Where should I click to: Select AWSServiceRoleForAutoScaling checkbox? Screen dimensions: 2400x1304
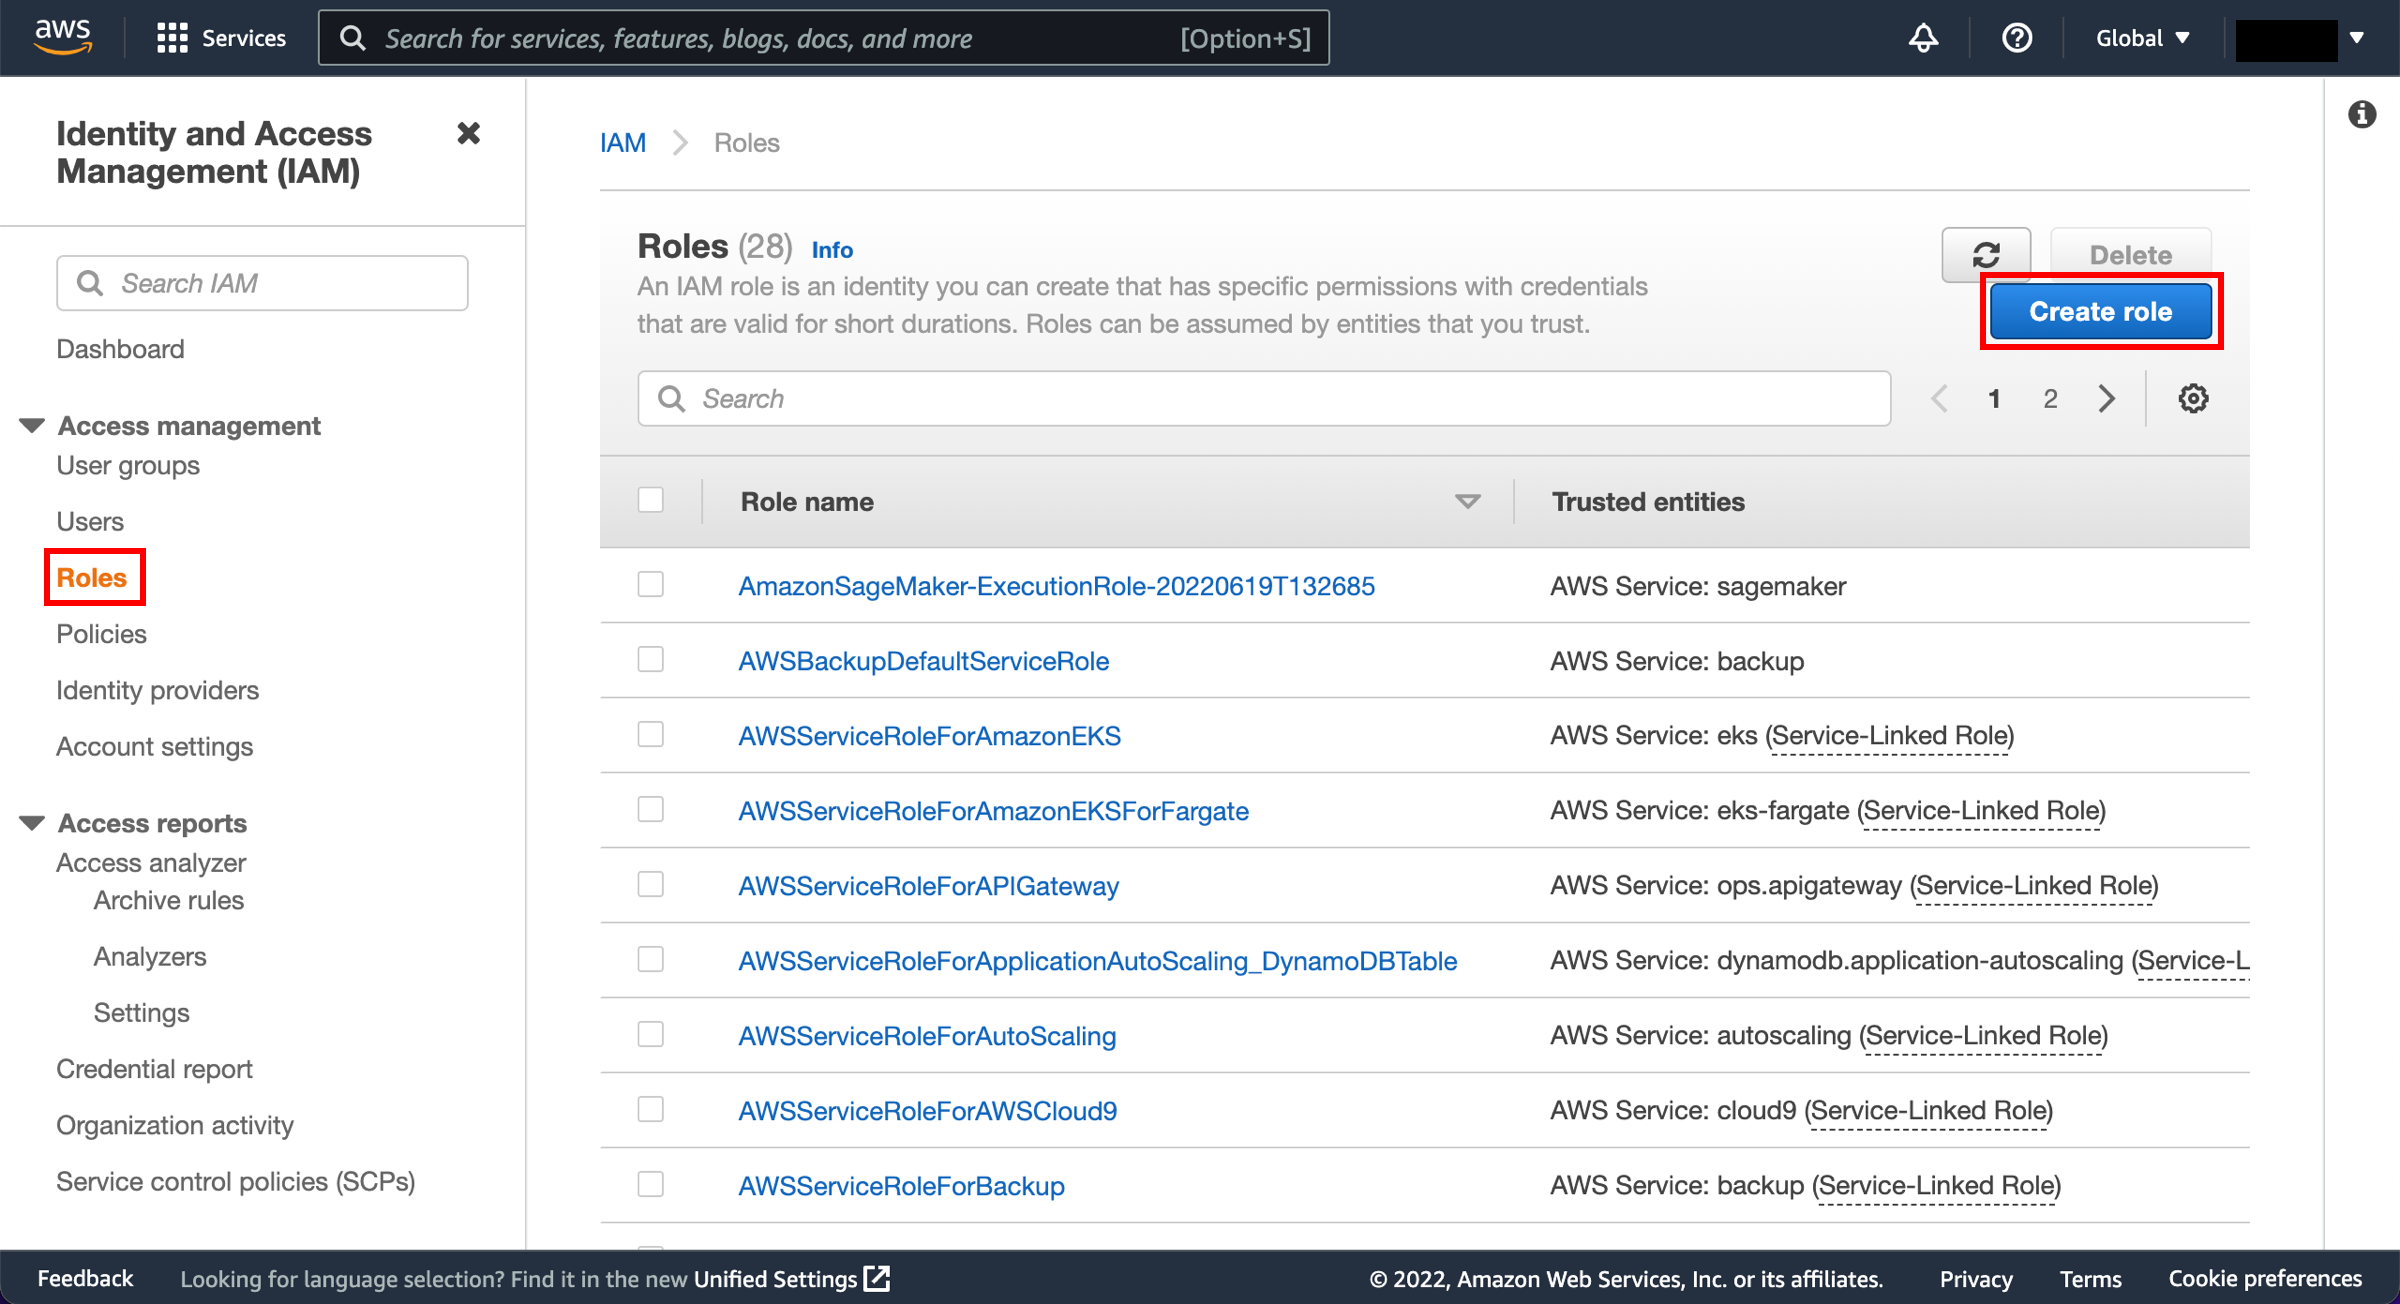[651, 1034]
